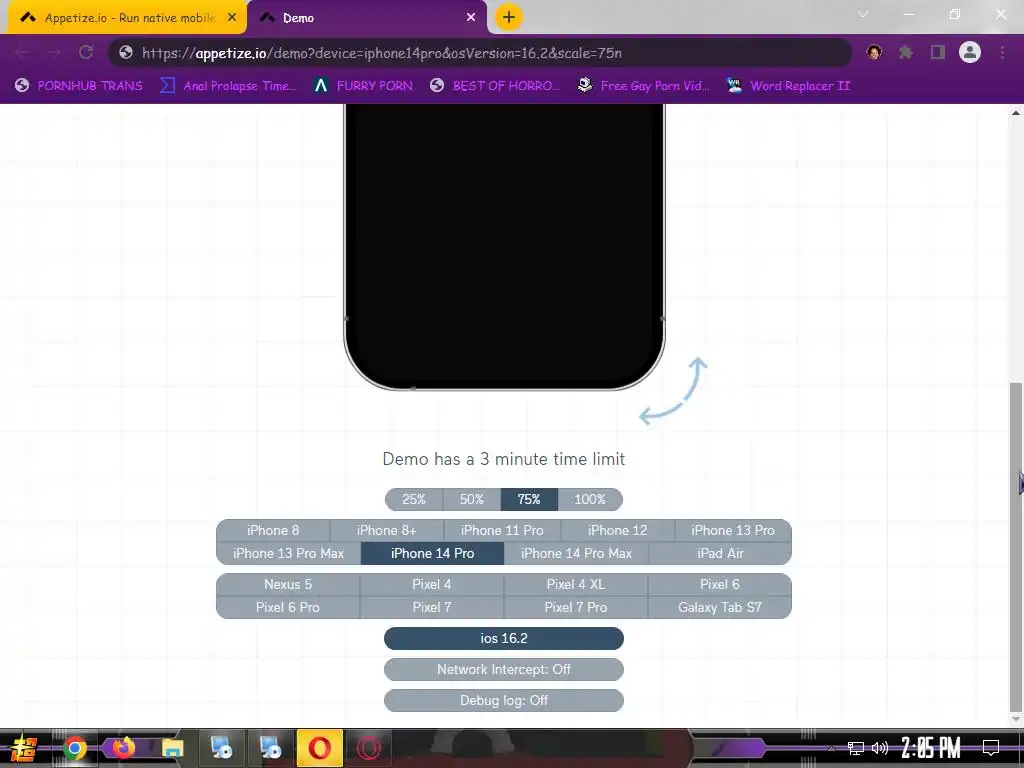
Task: Launch Firefox from the taskbar
Action: 123,748
